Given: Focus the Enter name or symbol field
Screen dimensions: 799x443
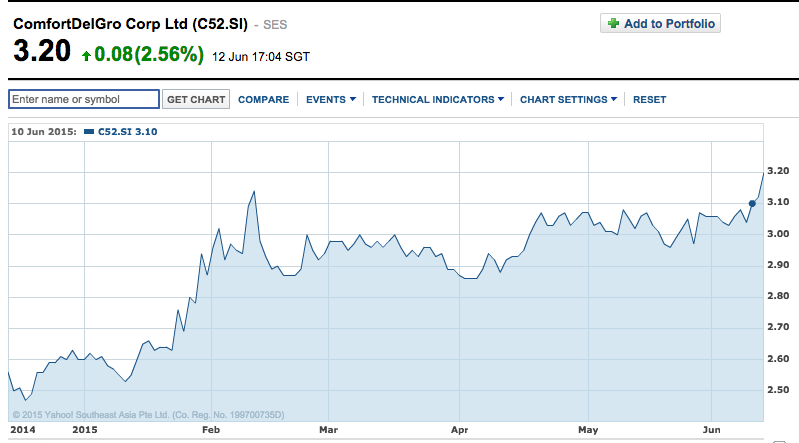Looking at the screenshot, I should click(x=84, y=99).
